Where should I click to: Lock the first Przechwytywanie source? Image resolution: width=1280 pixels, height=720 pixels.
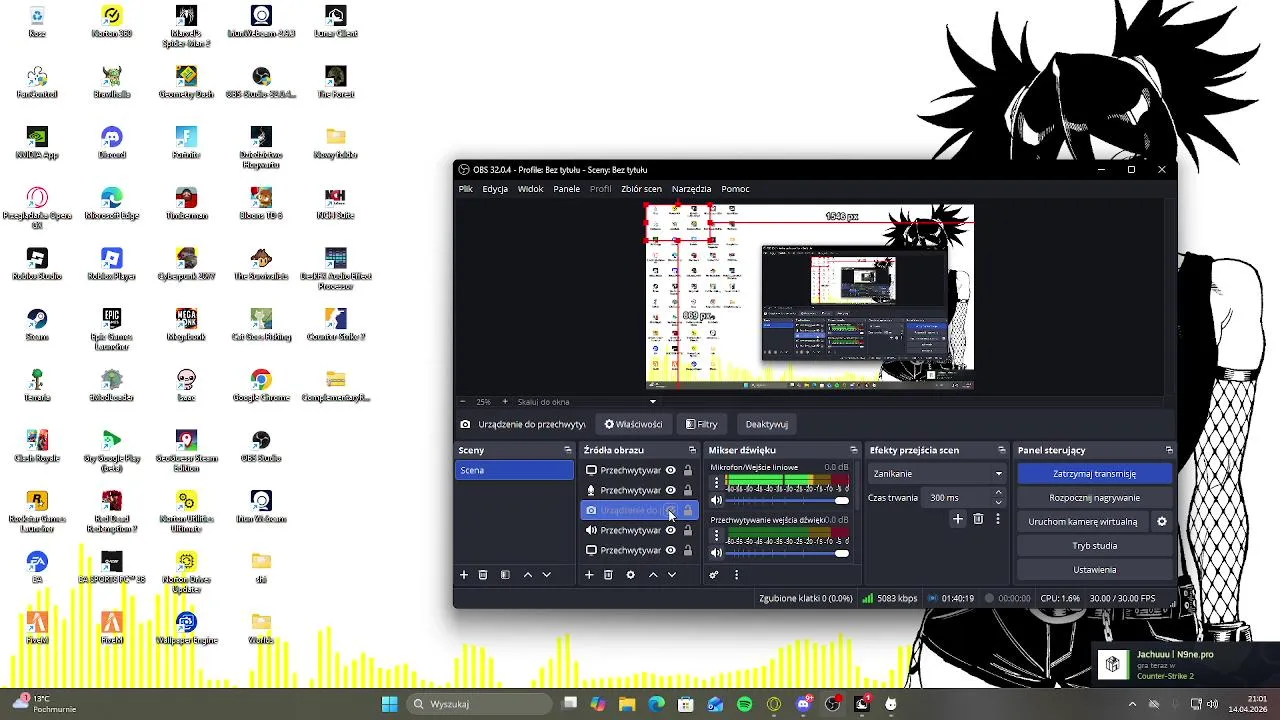688,470
